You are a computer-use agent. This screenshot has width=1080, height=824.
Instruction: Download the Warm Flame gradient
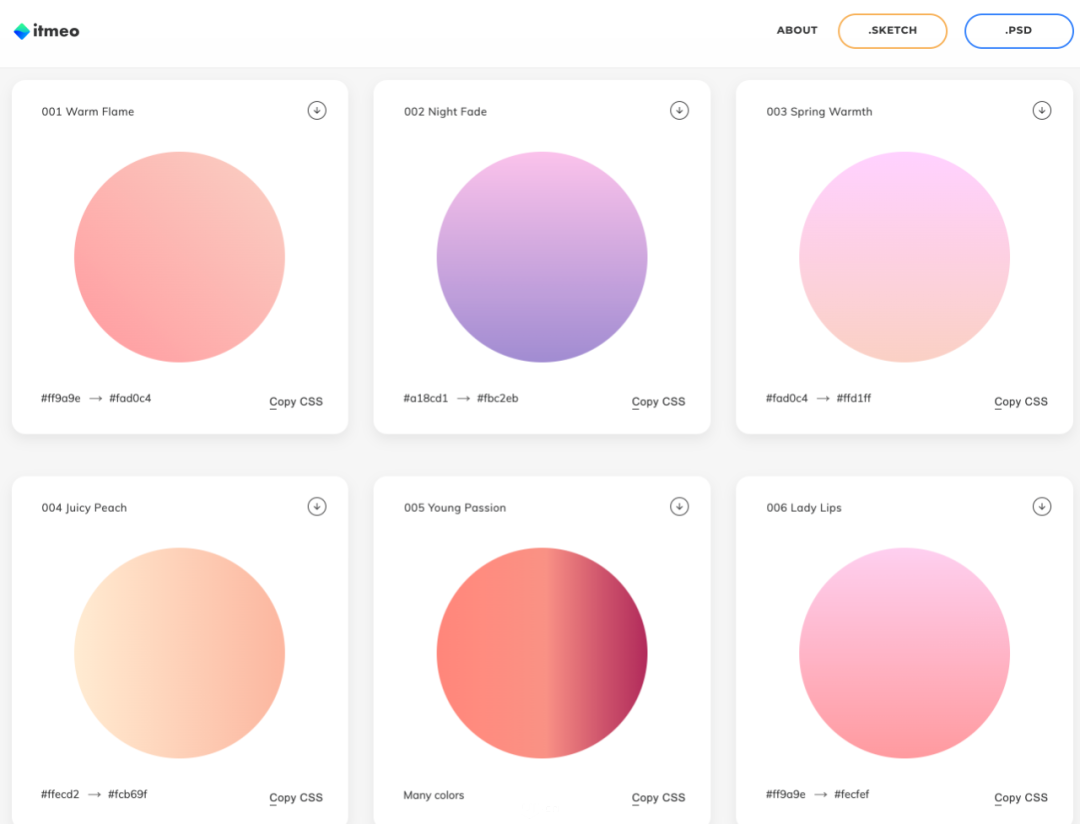tap(317, 110)
